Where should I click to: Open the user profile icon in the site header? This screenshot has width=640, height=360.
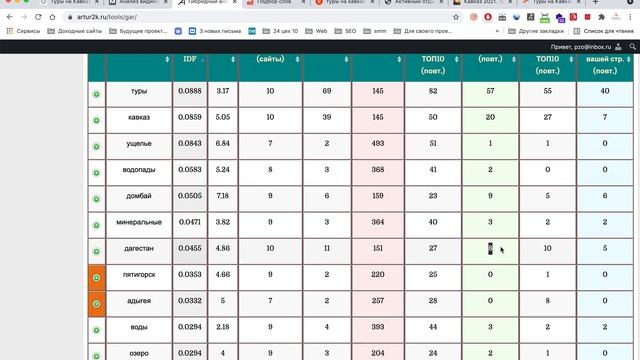[x=618, y=47]
